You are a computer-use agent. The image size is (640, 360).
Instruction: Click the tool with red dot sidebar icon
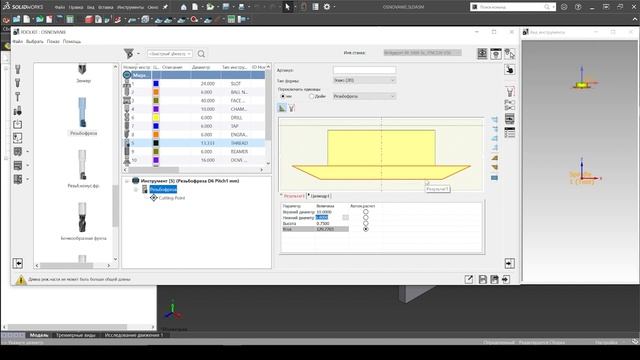pyautogui.click(x=18, y=110)
